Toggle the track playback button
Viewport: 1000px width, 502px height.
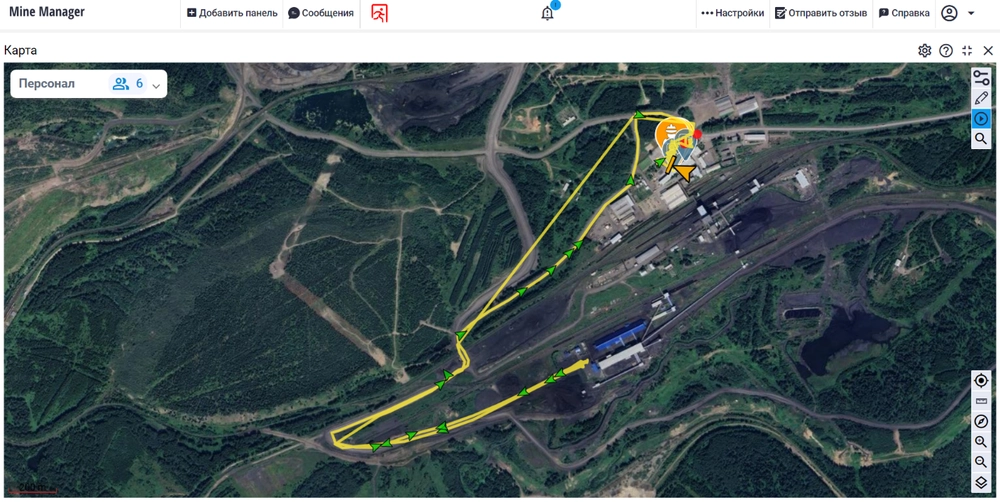click(x=981, y=118)
